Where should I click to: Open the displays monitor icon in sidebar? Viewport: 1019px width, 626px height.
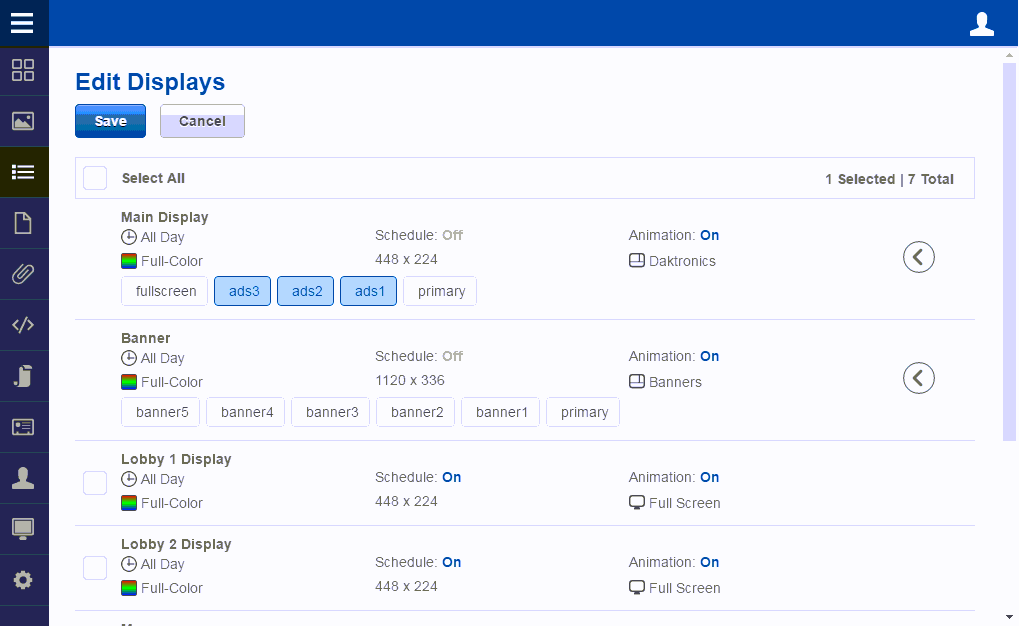coord(23,528)
